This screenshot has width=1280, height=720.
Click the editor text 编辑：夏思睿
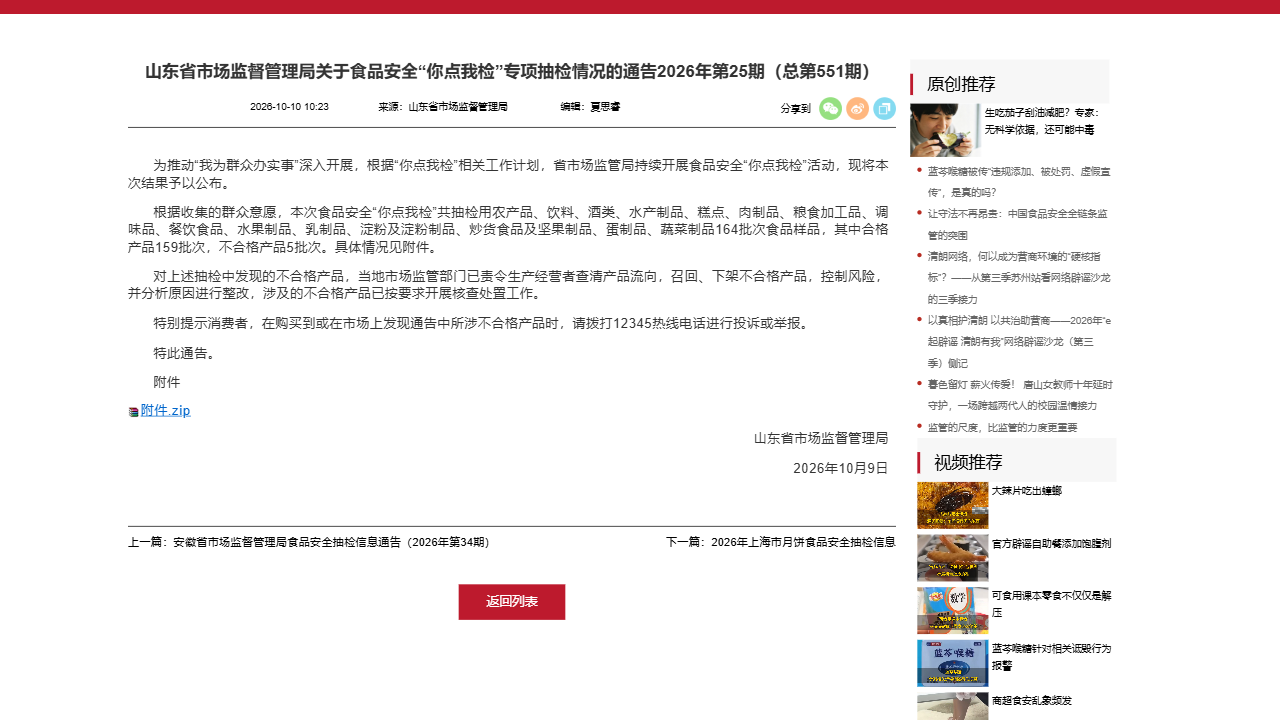[590, 107]
